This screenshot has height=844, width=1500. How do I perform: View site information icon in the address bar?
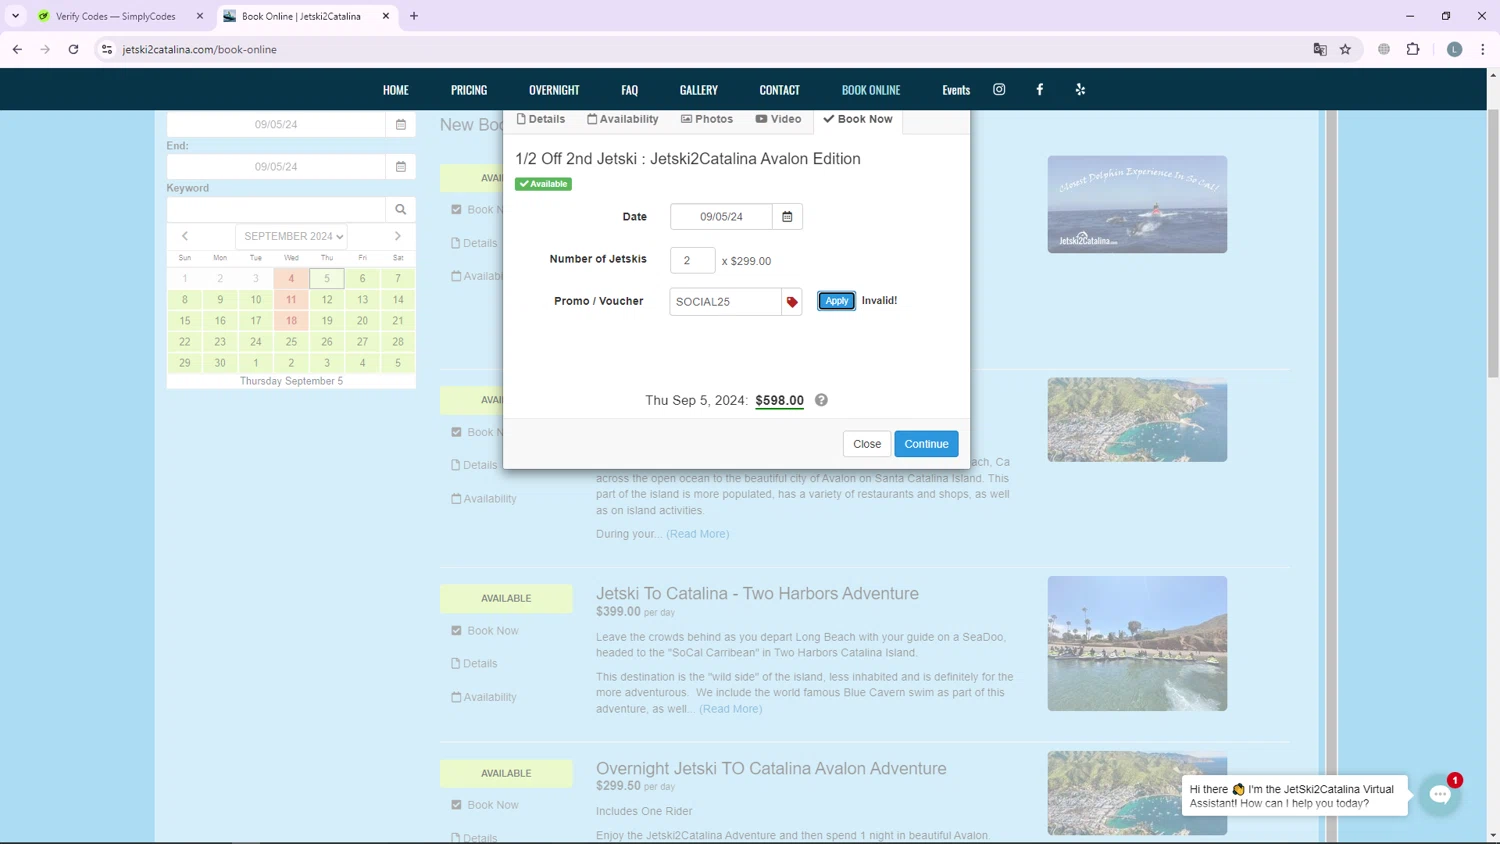[x=107, y=49]
